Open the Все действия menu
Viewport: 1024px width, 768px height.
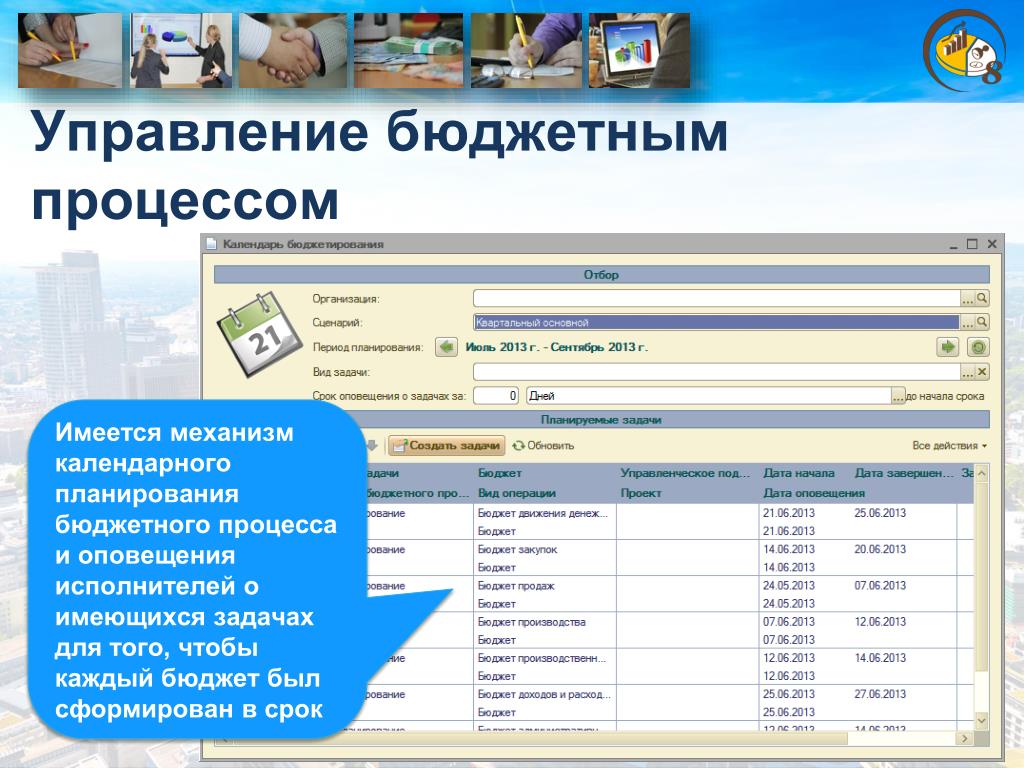pyautogui.click(x=949, y=446)
